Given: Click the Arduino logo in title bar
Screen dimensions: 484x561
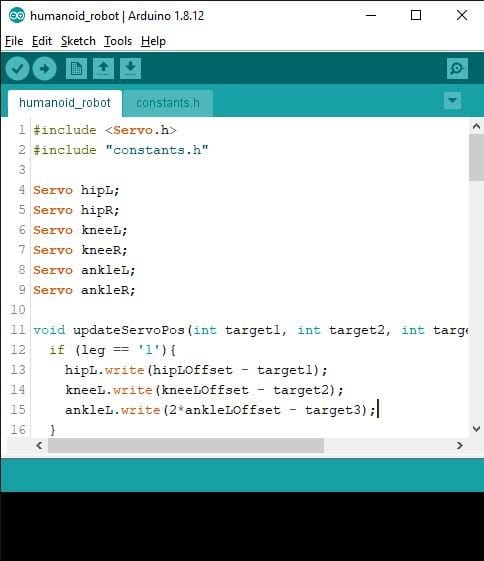Looking at the screenshot, I should 17,16.
